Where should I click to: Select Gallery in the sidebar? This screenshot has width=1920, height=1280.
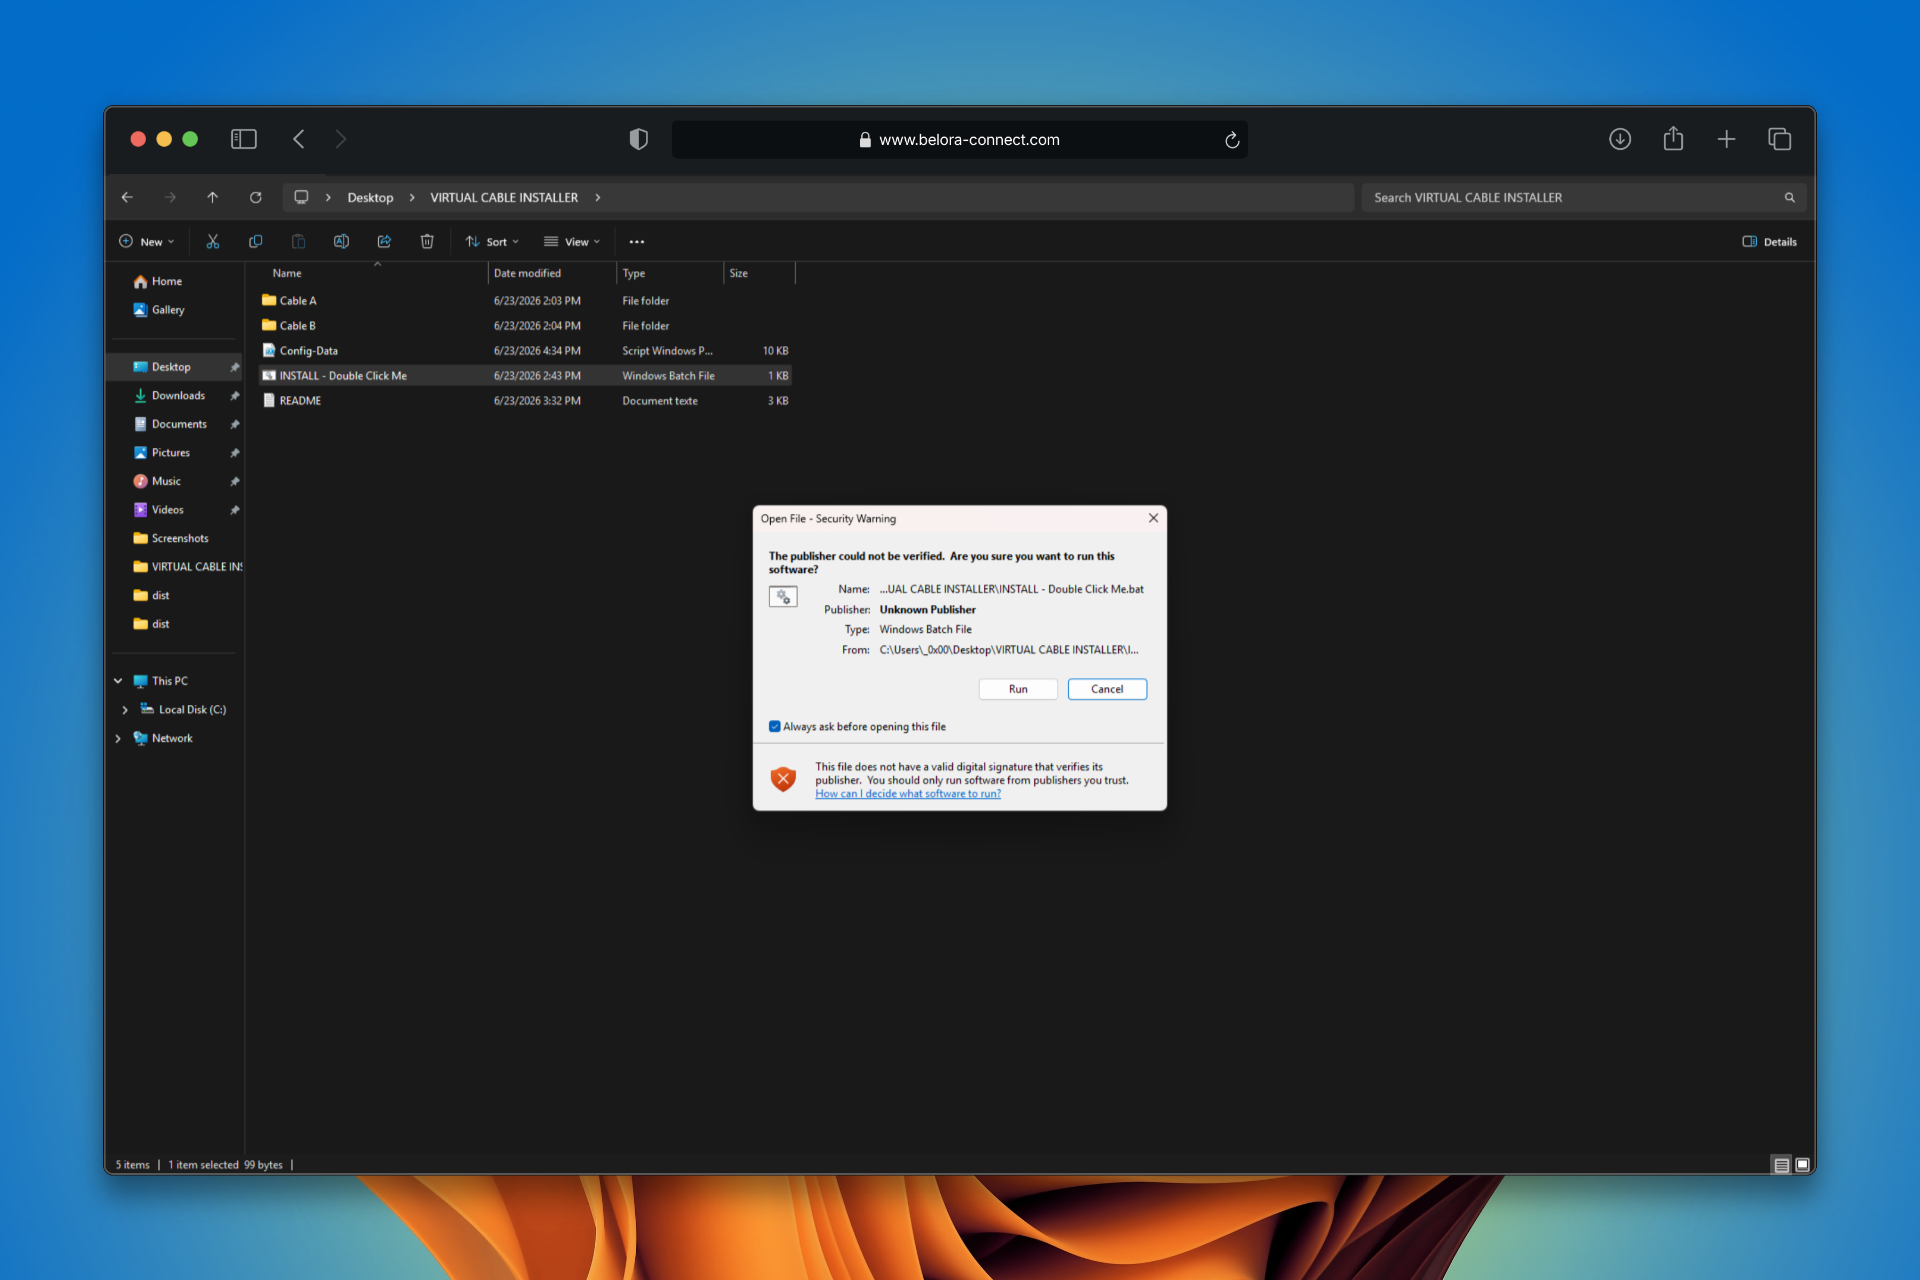(159, 310)
